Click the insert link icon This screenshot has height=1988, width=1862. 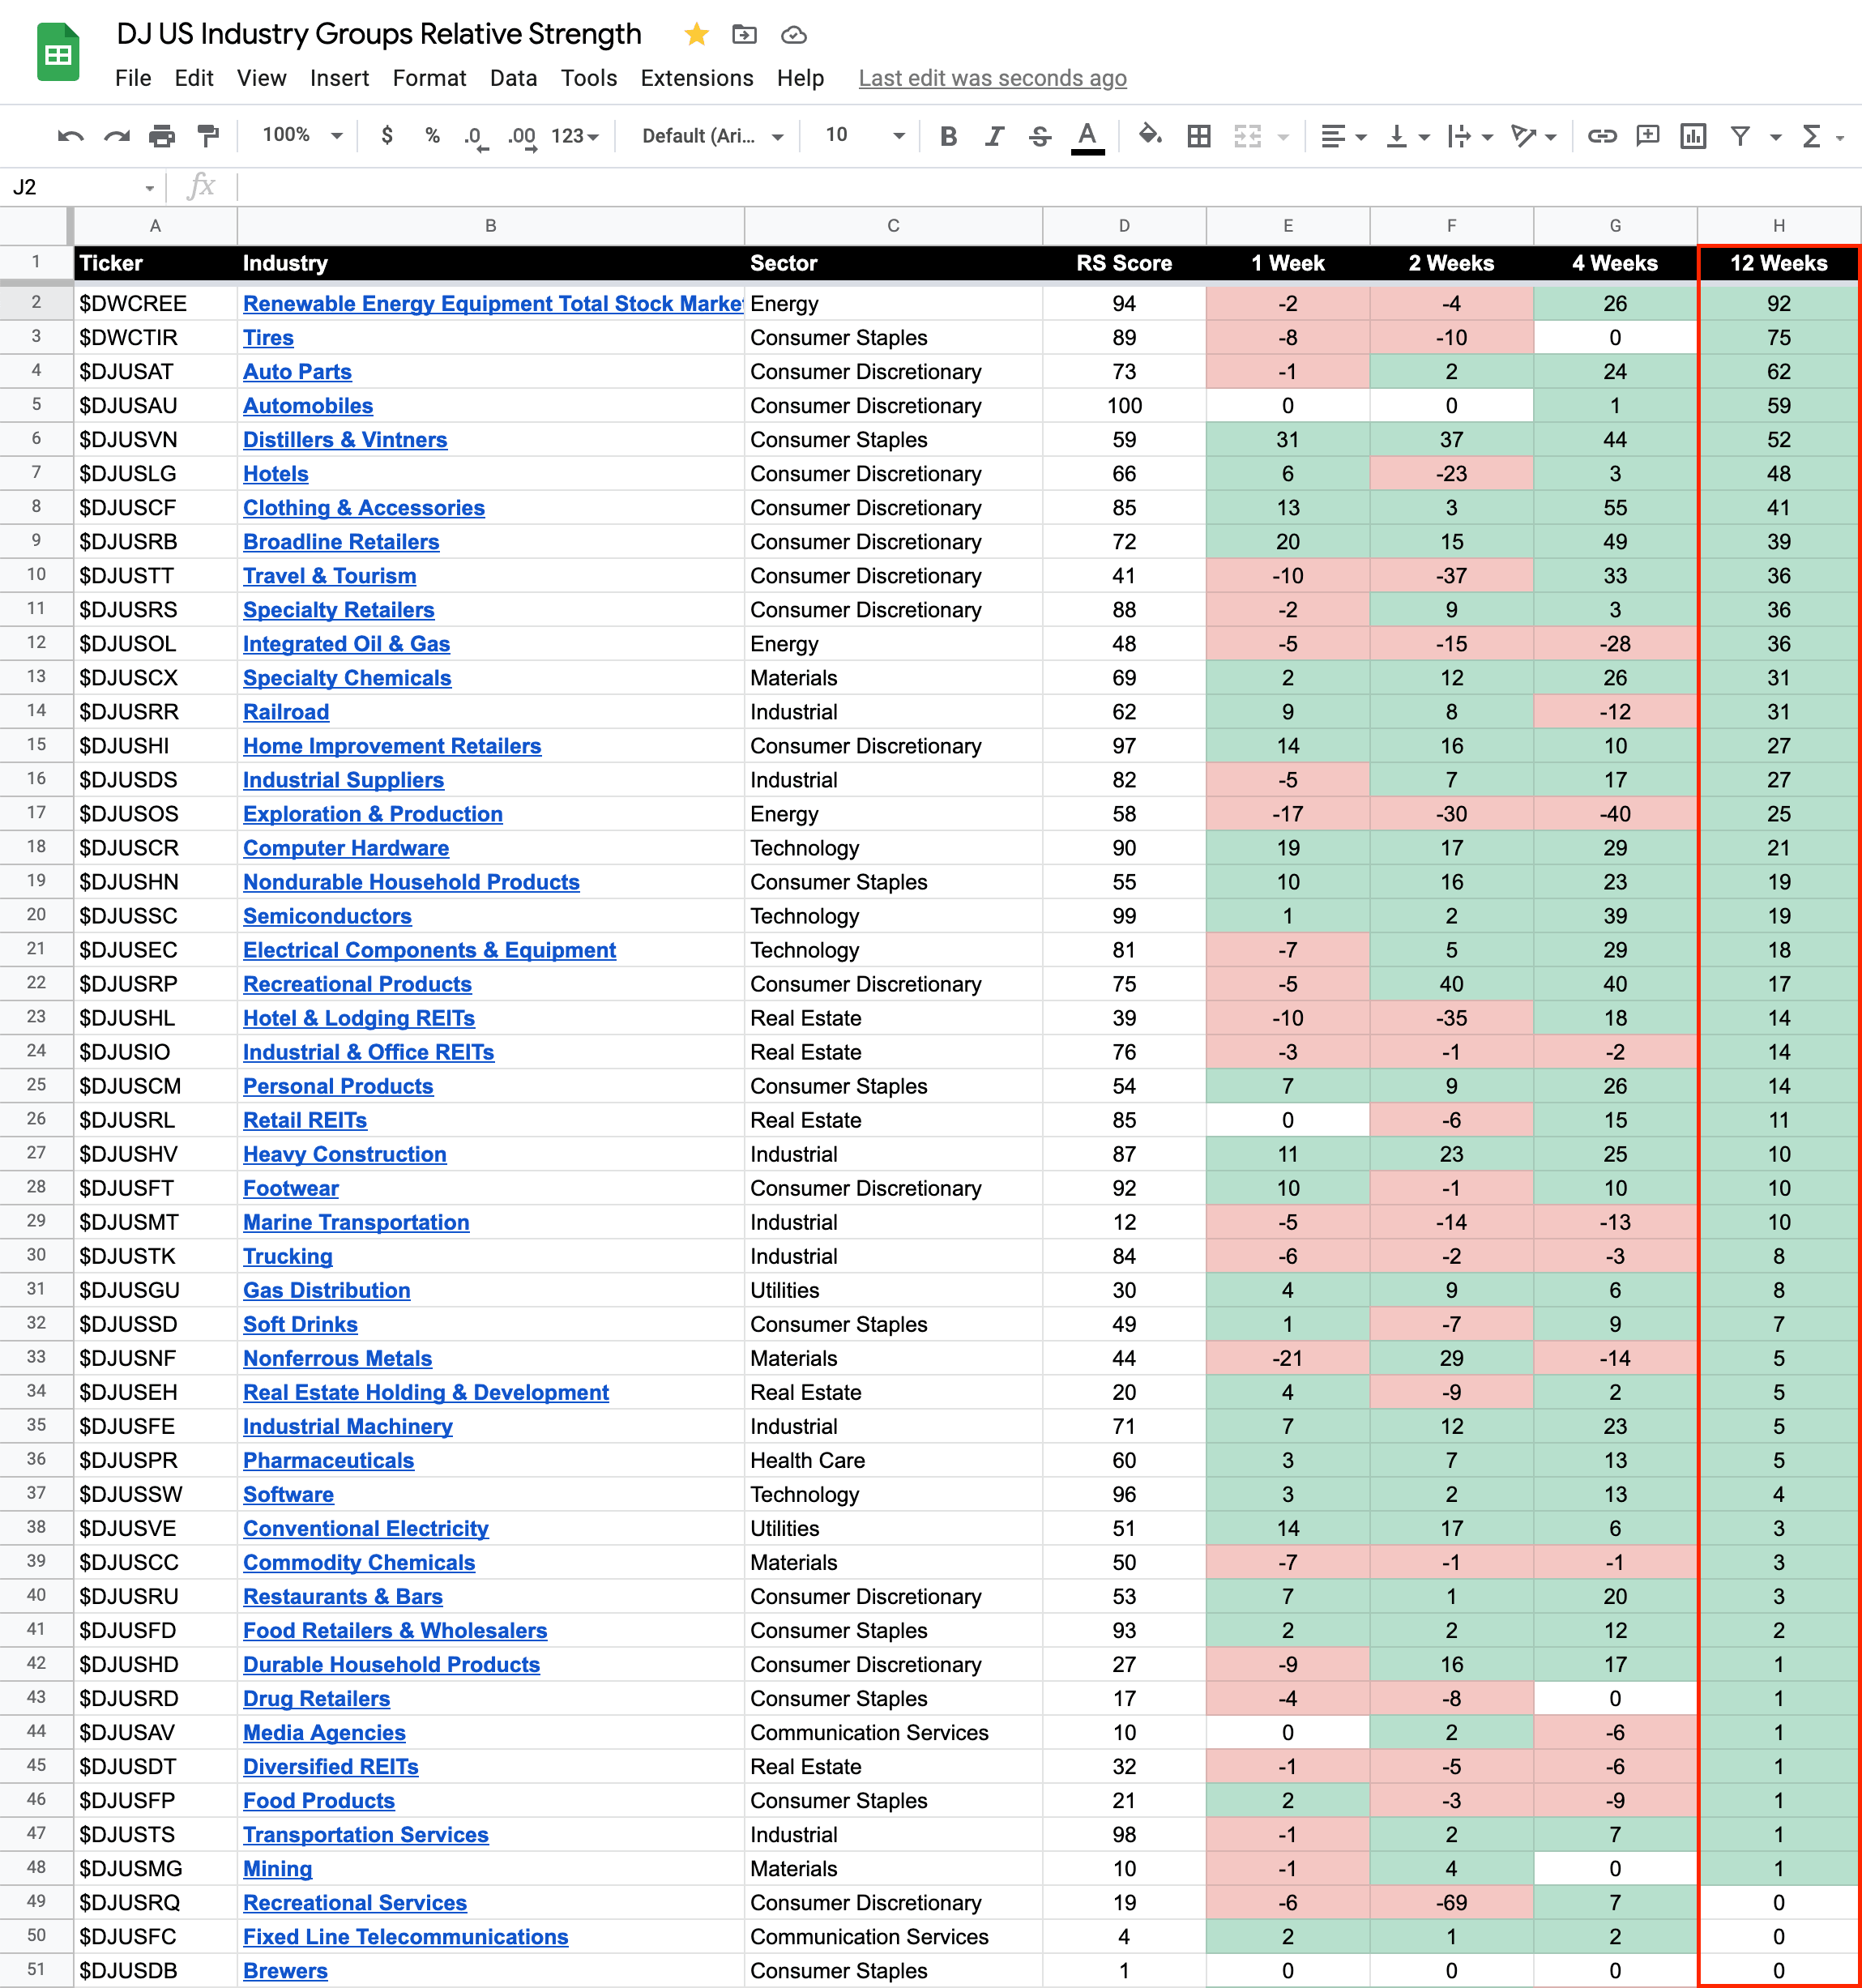coord(1602,136)
